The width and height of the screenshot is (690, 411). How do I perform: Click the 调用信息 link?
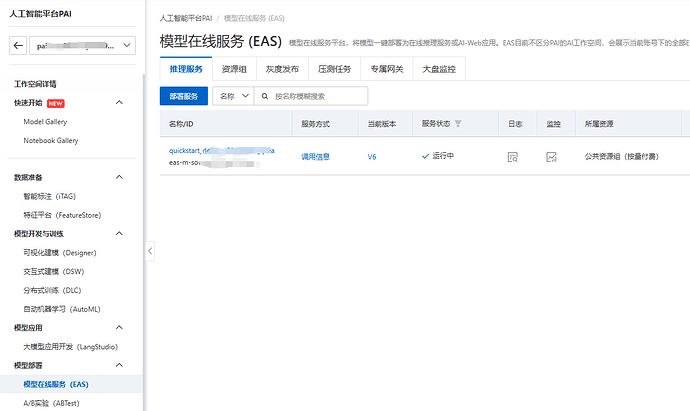click(316, 157)
